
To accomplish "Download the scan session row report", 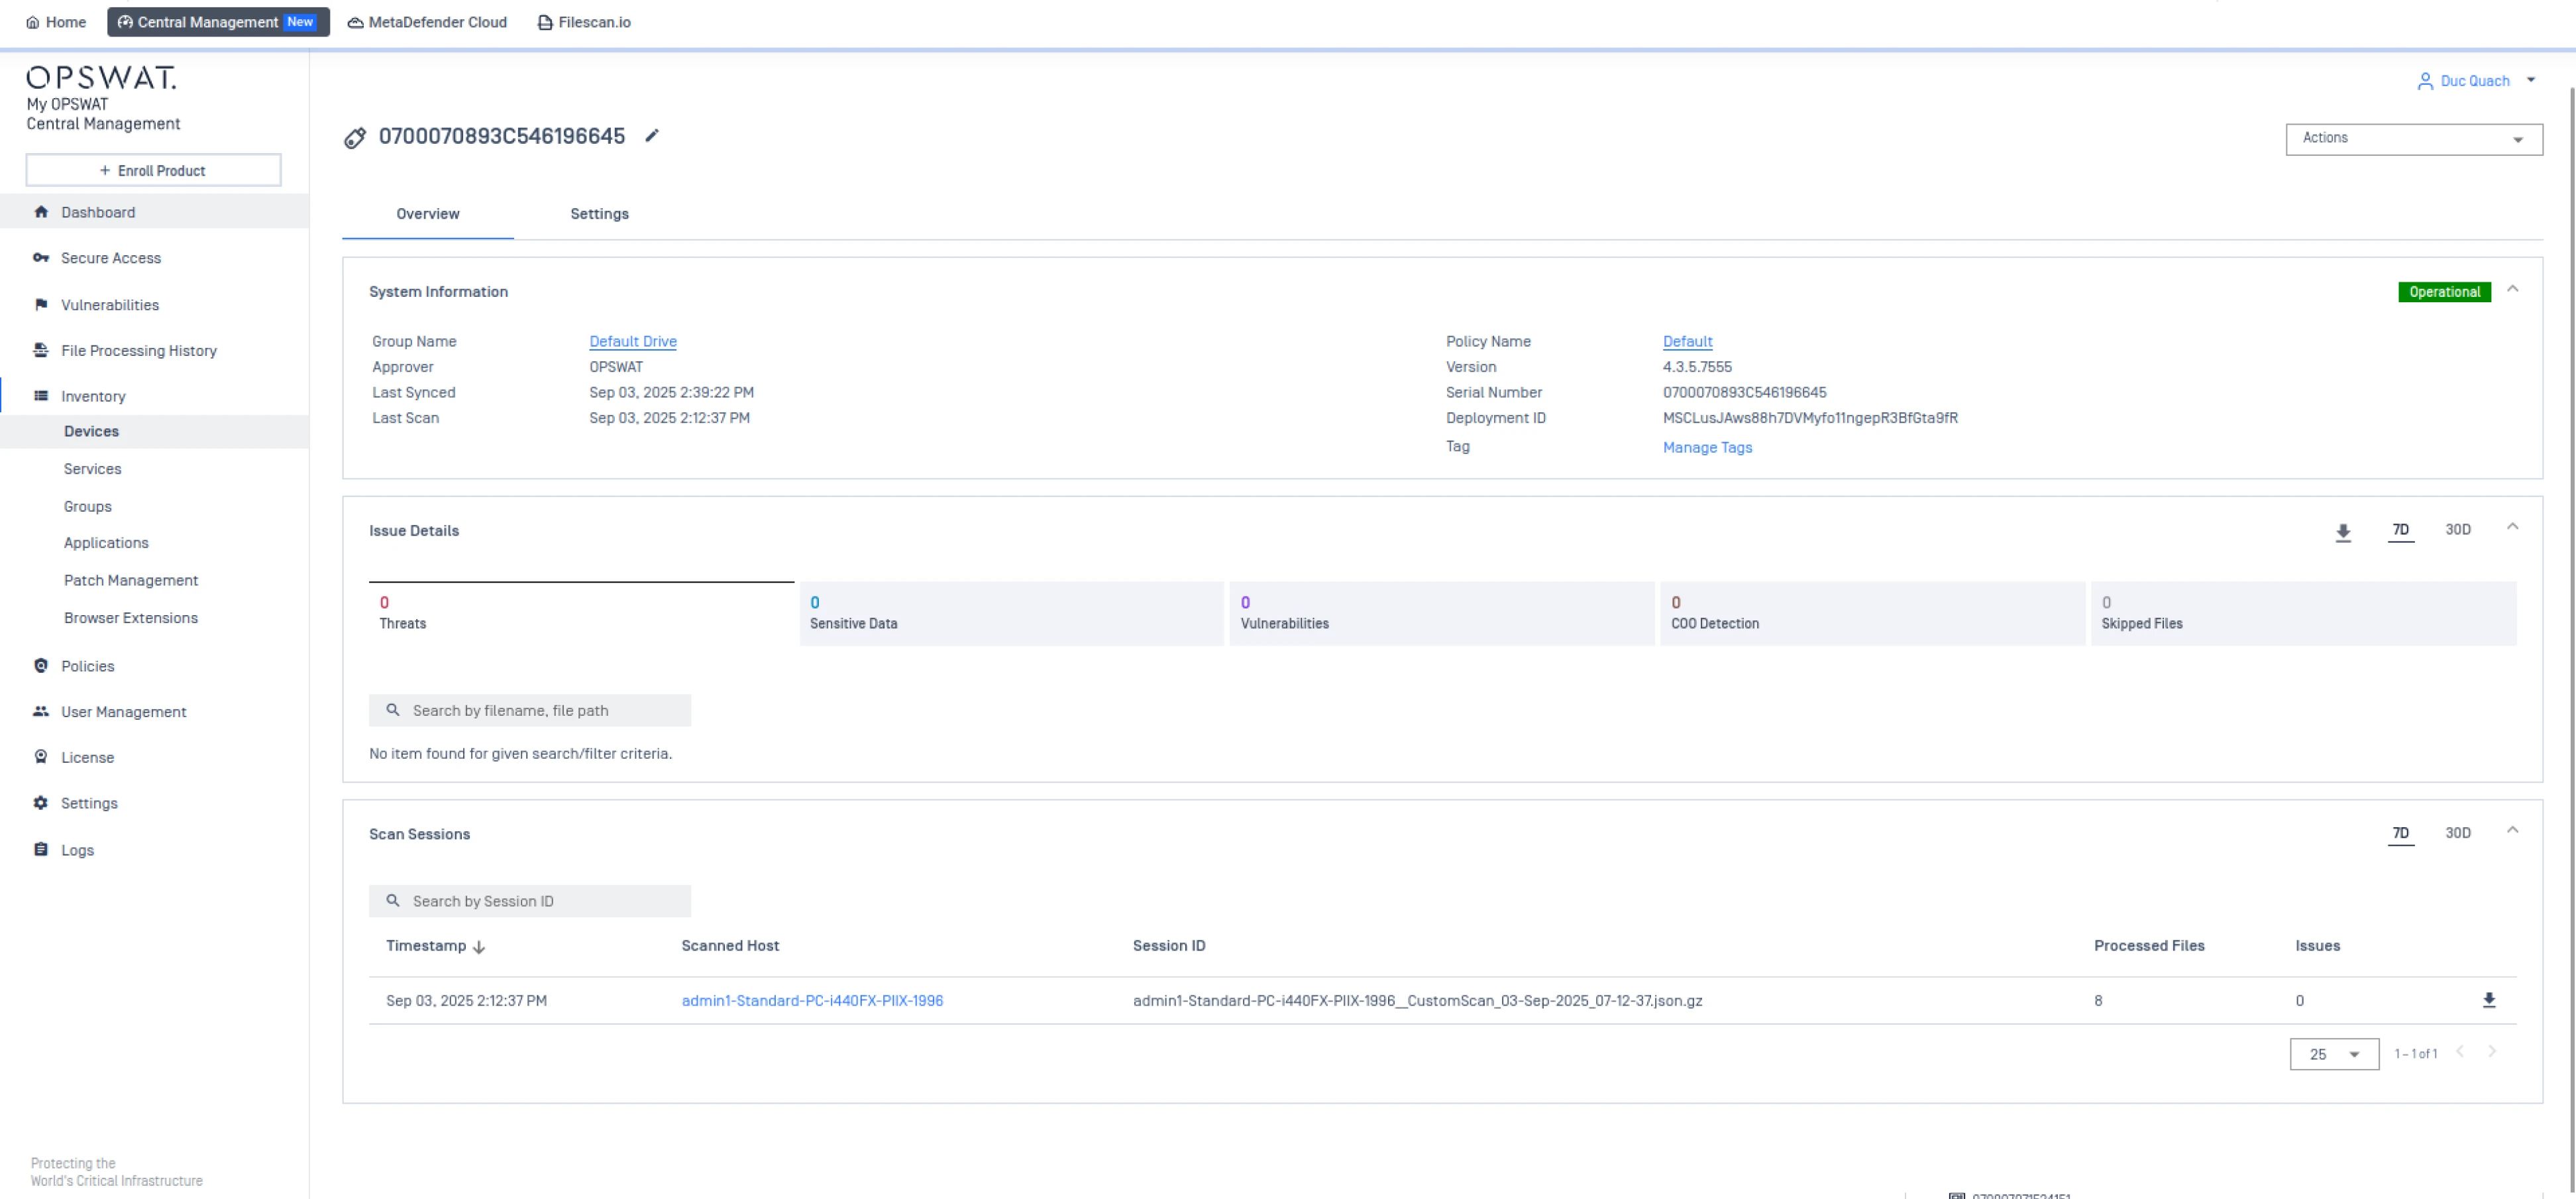I will (2489, 1000).
